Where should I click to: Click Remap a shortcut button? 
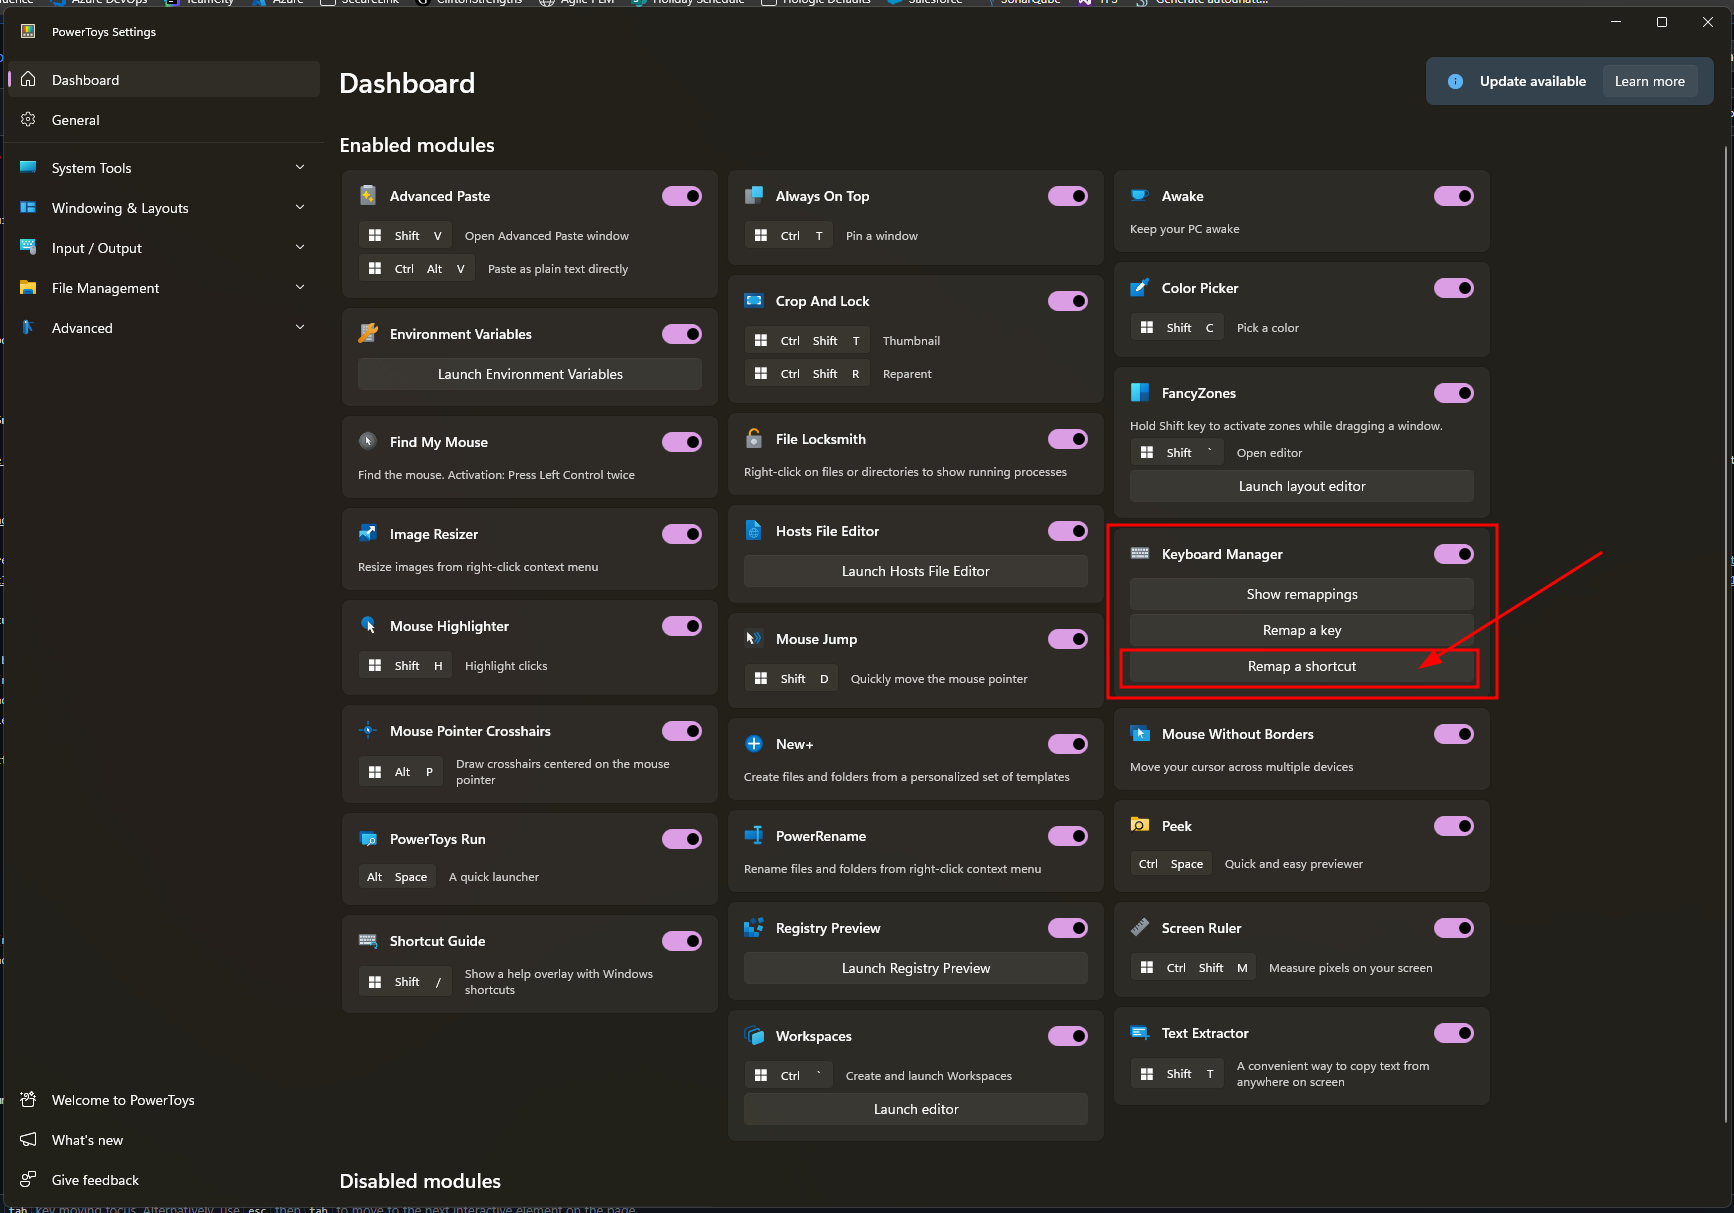(1302, 666)
